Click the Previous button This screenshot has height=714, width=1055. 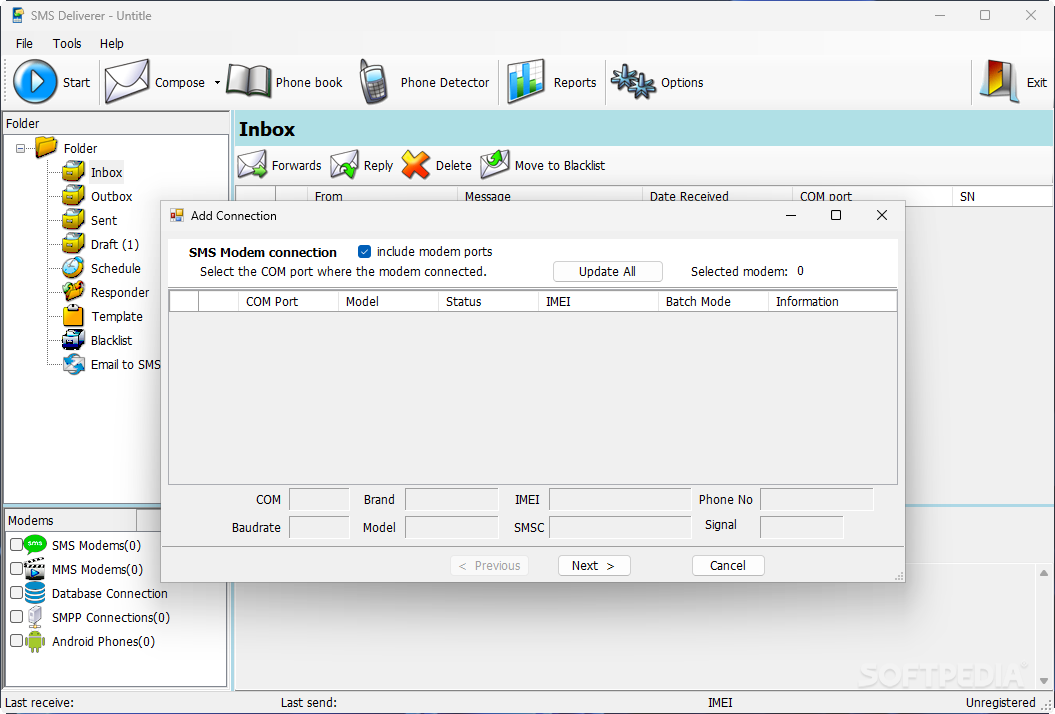[489, 566]
